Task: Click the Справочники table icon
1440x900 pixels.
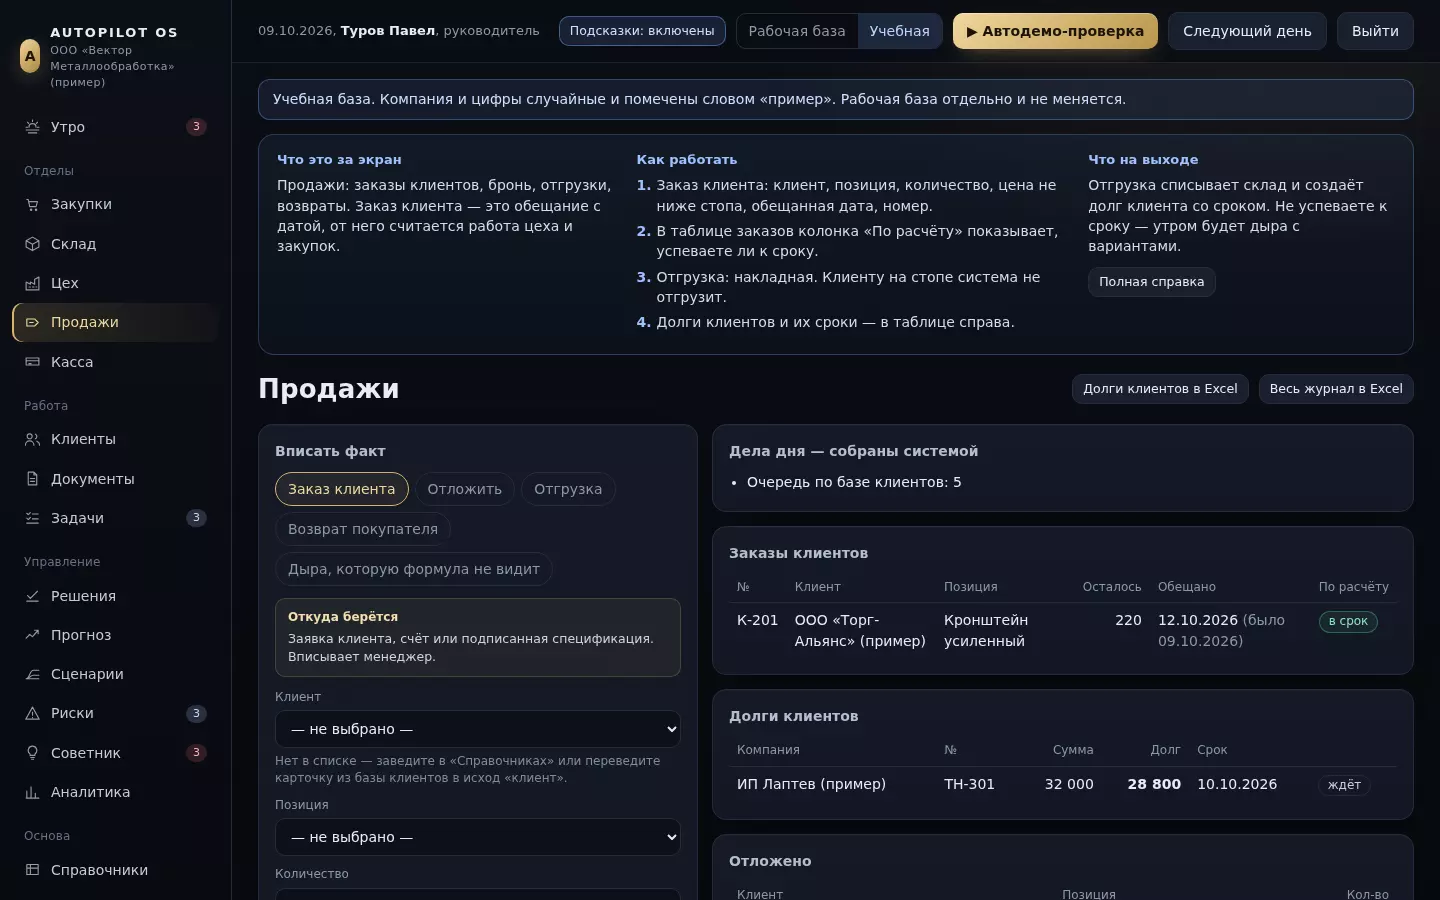Action: pos(32,870)
